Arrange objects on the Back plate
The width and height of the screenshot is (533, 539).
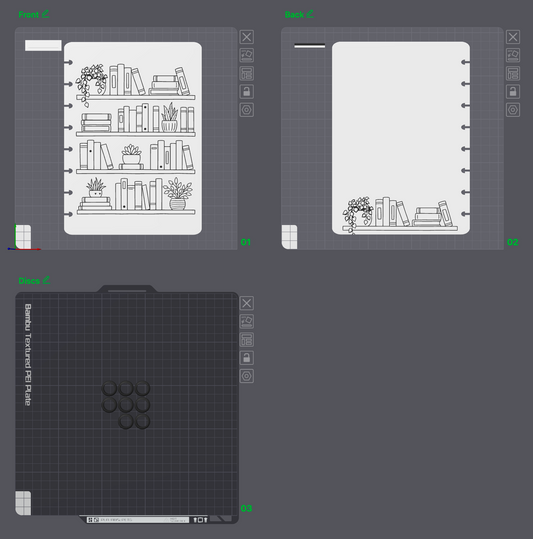[513, 73]
